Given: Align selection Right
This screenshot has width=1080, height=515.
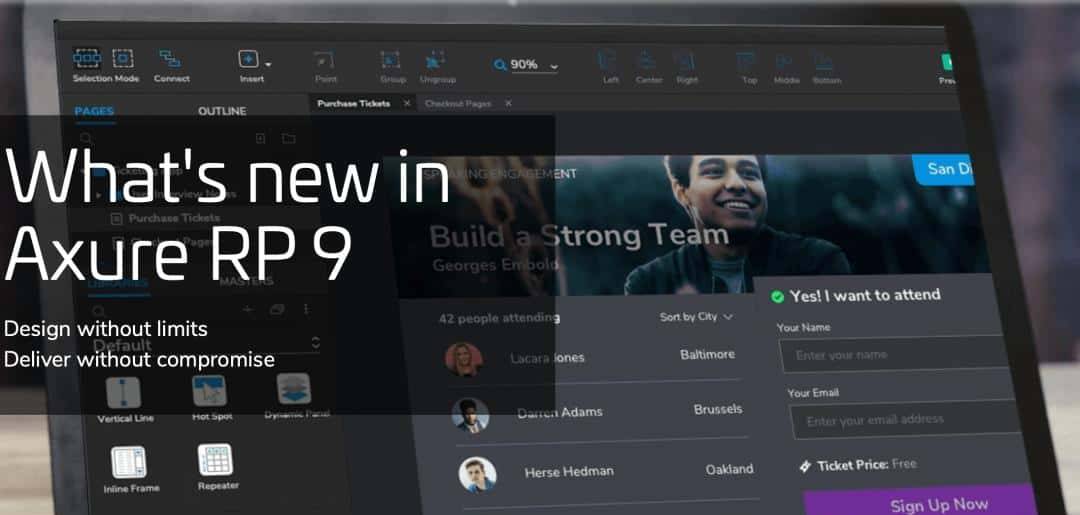Looking at the screenshot, I should 685,61.
